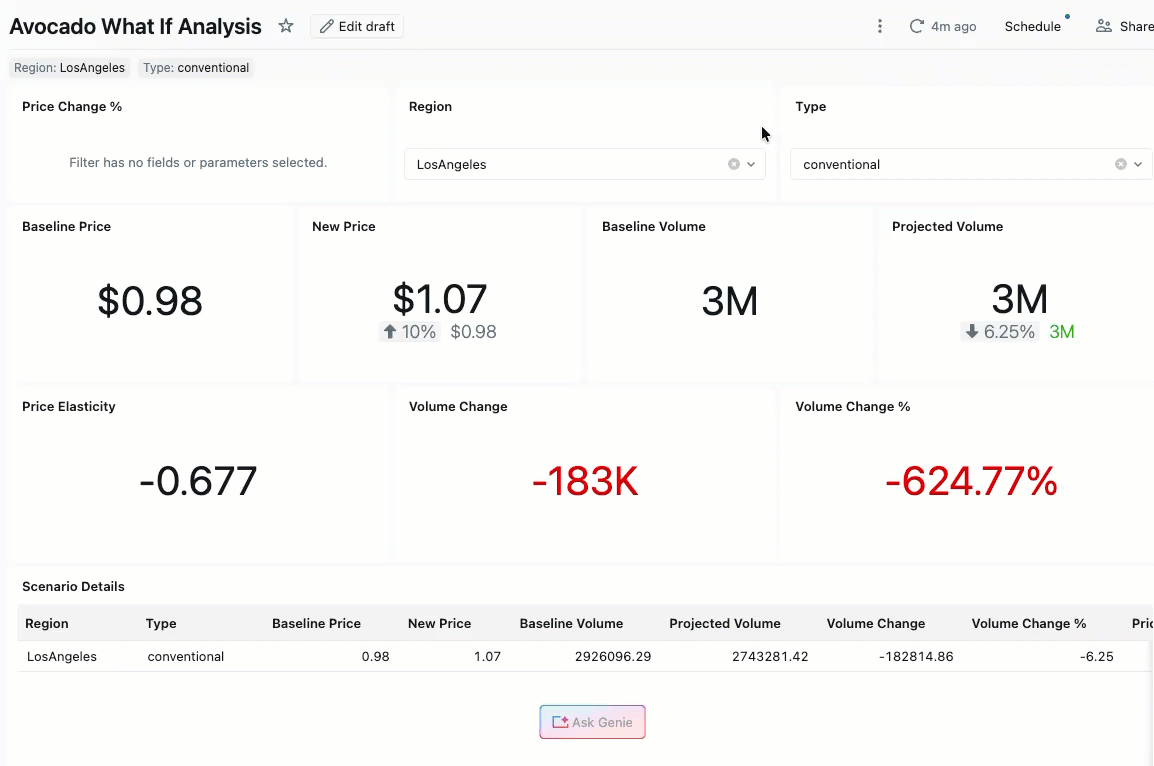Click the Scenario Details section header
1154x766 pixels.
(x=73, y=586)
